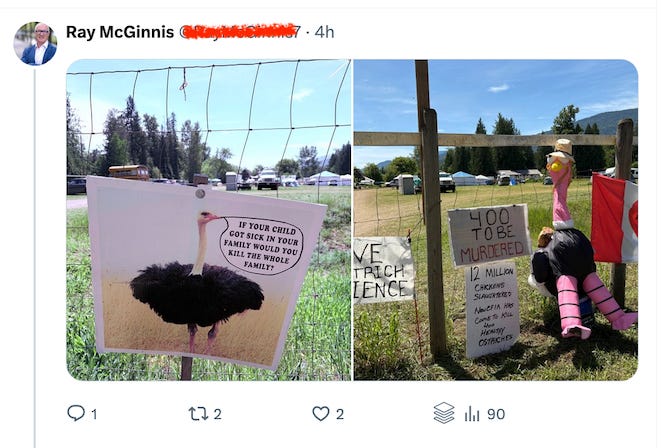
Task: Click the repost count showing 2
Action: pyautogui.click(x=217, y=414)
